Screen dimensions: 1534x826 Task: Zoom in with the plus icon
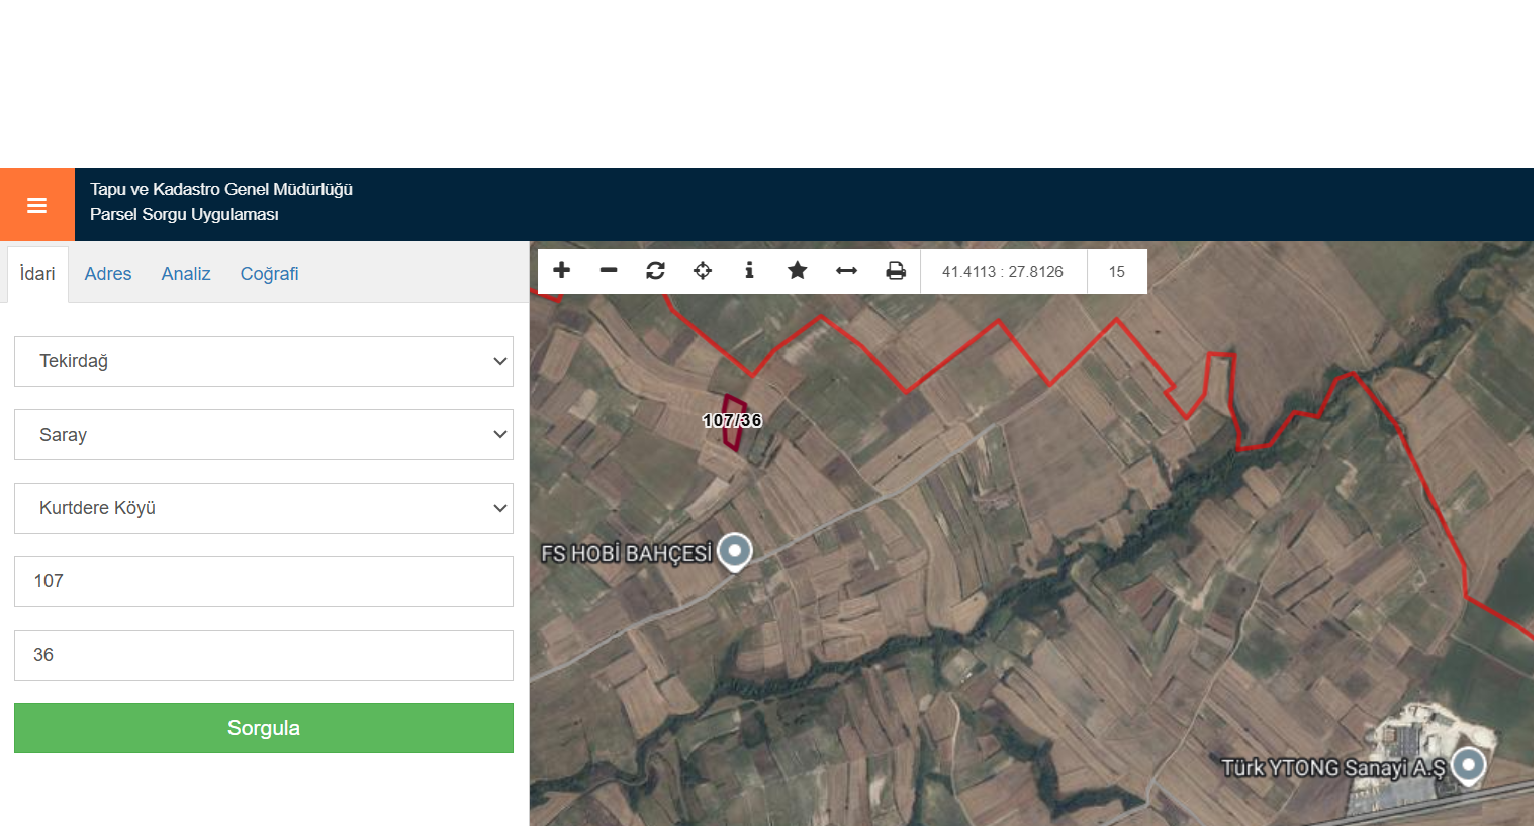click(x=562, y=270)
